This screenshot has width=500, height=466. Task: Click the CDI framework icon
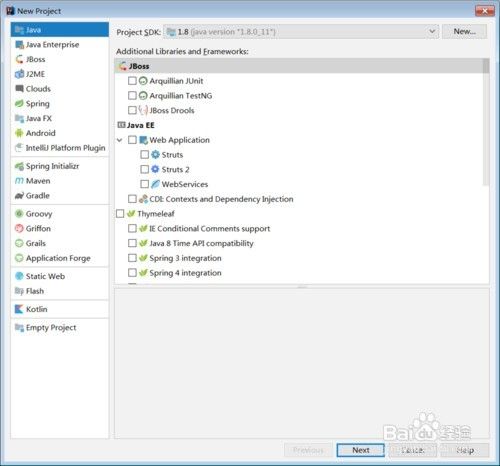[x=143, y=199]
